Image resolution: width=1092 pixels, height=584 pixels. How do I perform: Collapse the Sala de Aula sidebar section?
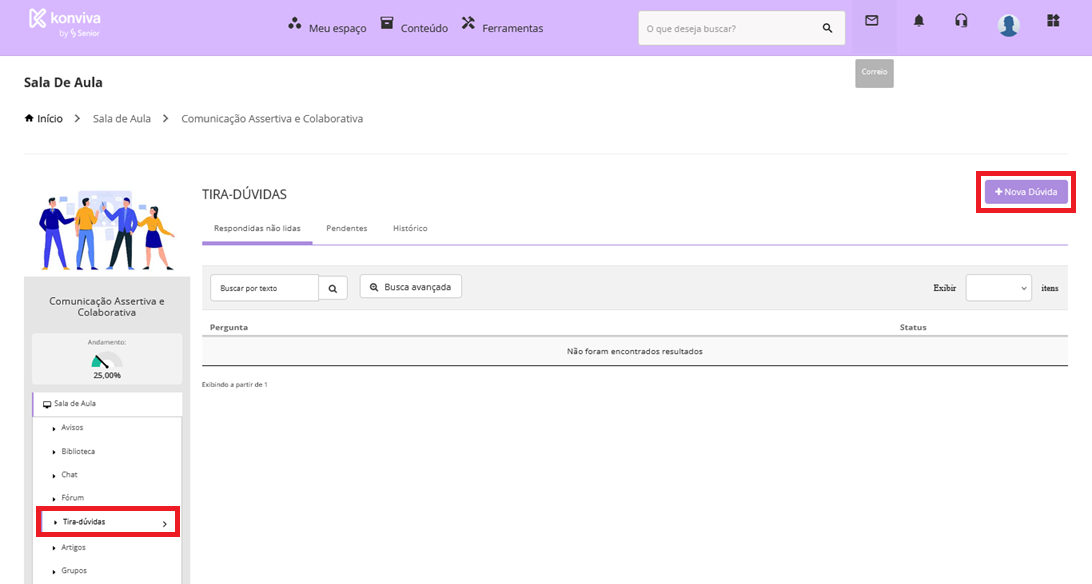click(x=75, y=404)
